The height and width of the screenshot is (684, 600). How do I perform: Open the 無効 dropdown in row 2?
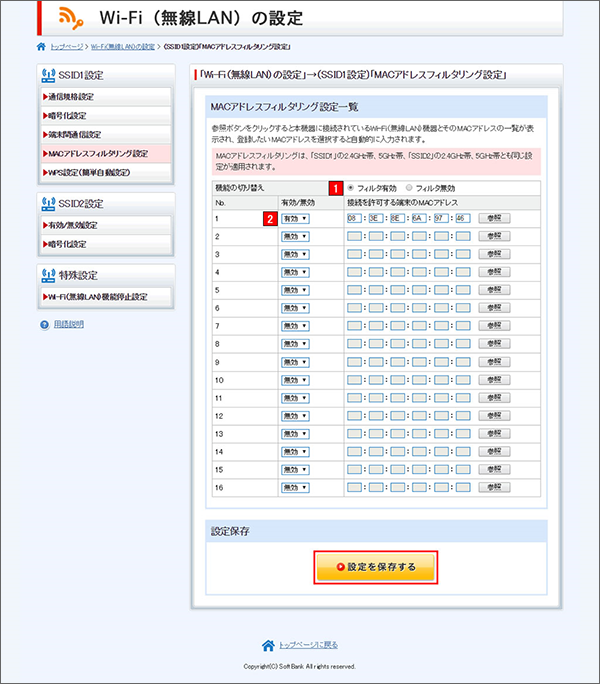point(295,236)
